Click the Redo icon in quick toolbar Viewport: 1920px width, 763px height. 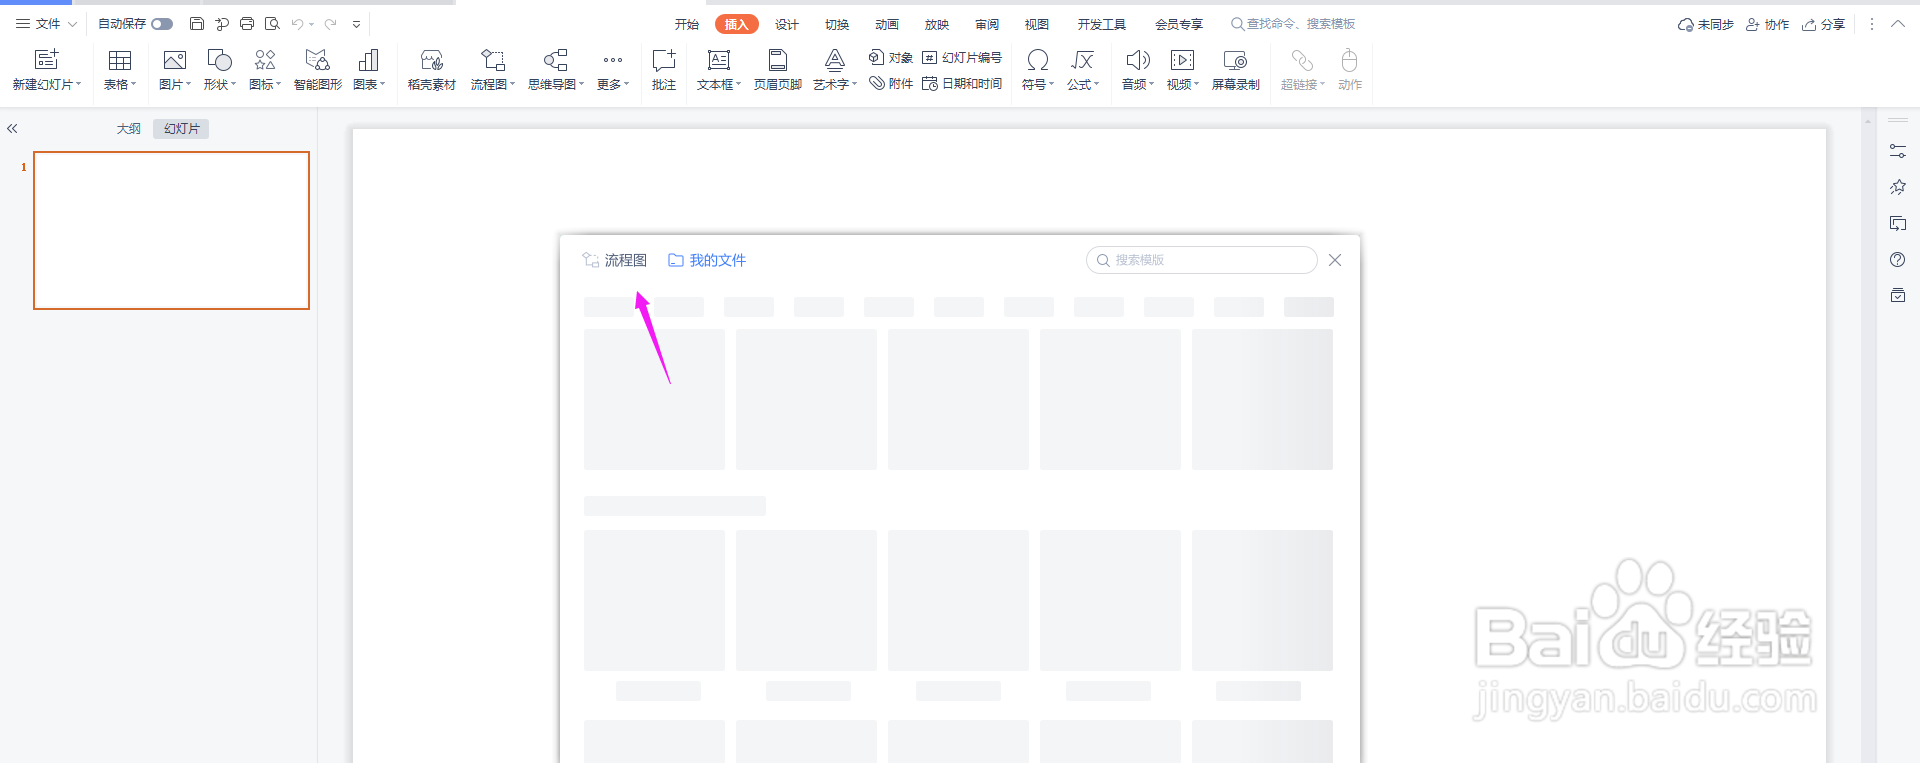click(331, 24)
